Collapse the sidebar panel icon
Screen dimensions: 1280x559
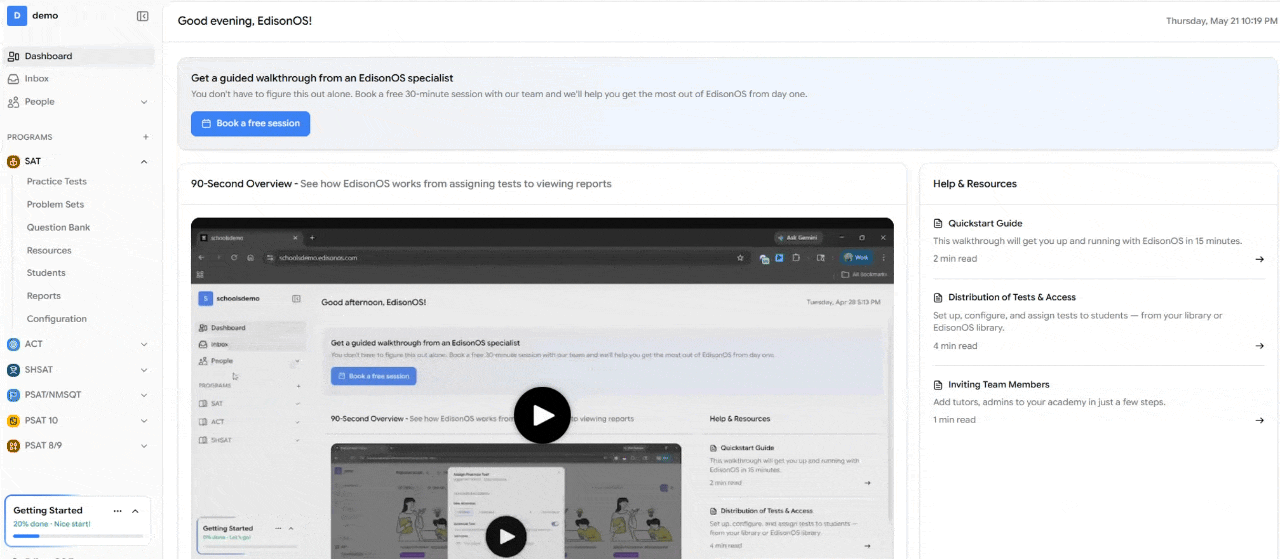[143, 16]
